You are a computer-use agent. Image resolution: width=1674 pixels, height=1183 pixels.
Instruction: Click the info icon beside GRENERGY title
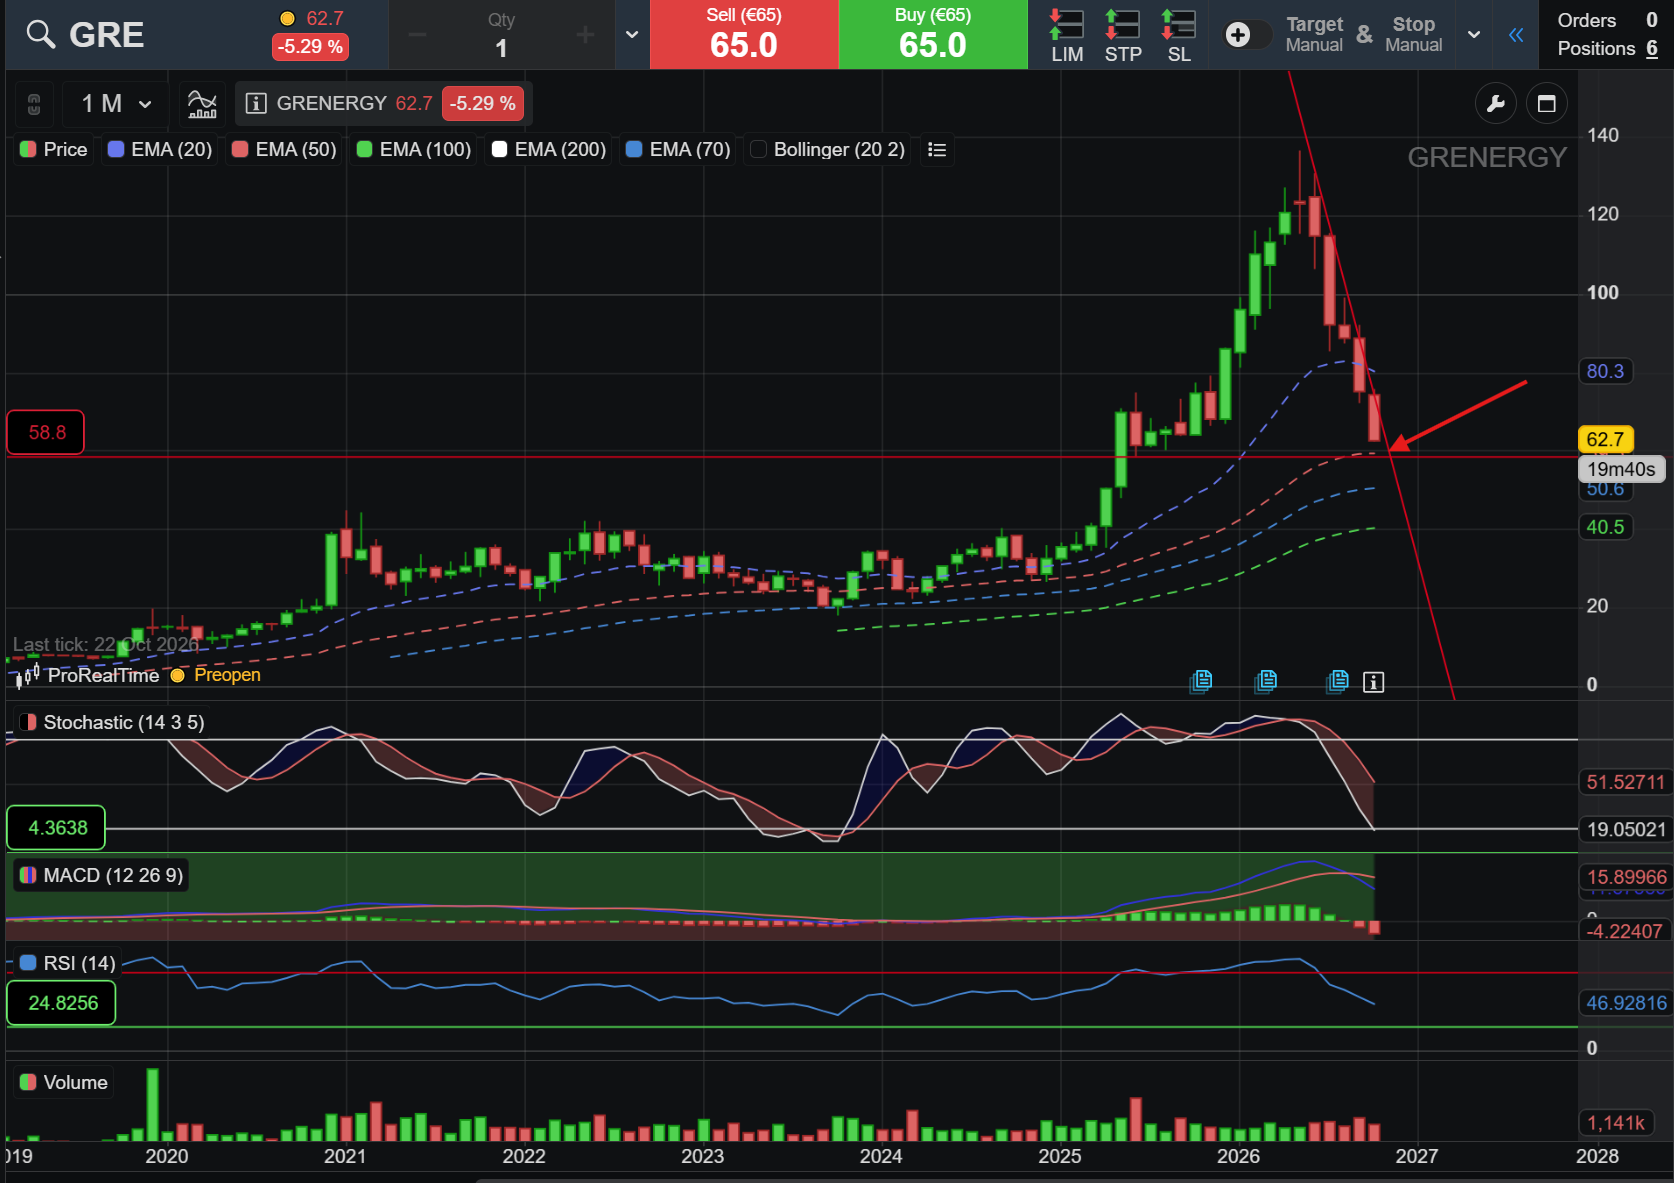(x=256, y=104)
